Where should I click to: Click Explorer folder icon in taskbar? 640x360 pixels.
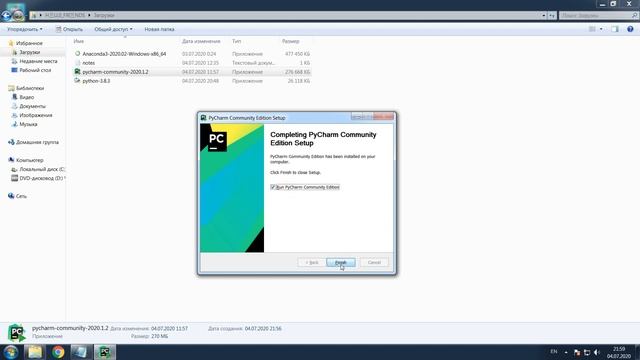coord(35,352)
